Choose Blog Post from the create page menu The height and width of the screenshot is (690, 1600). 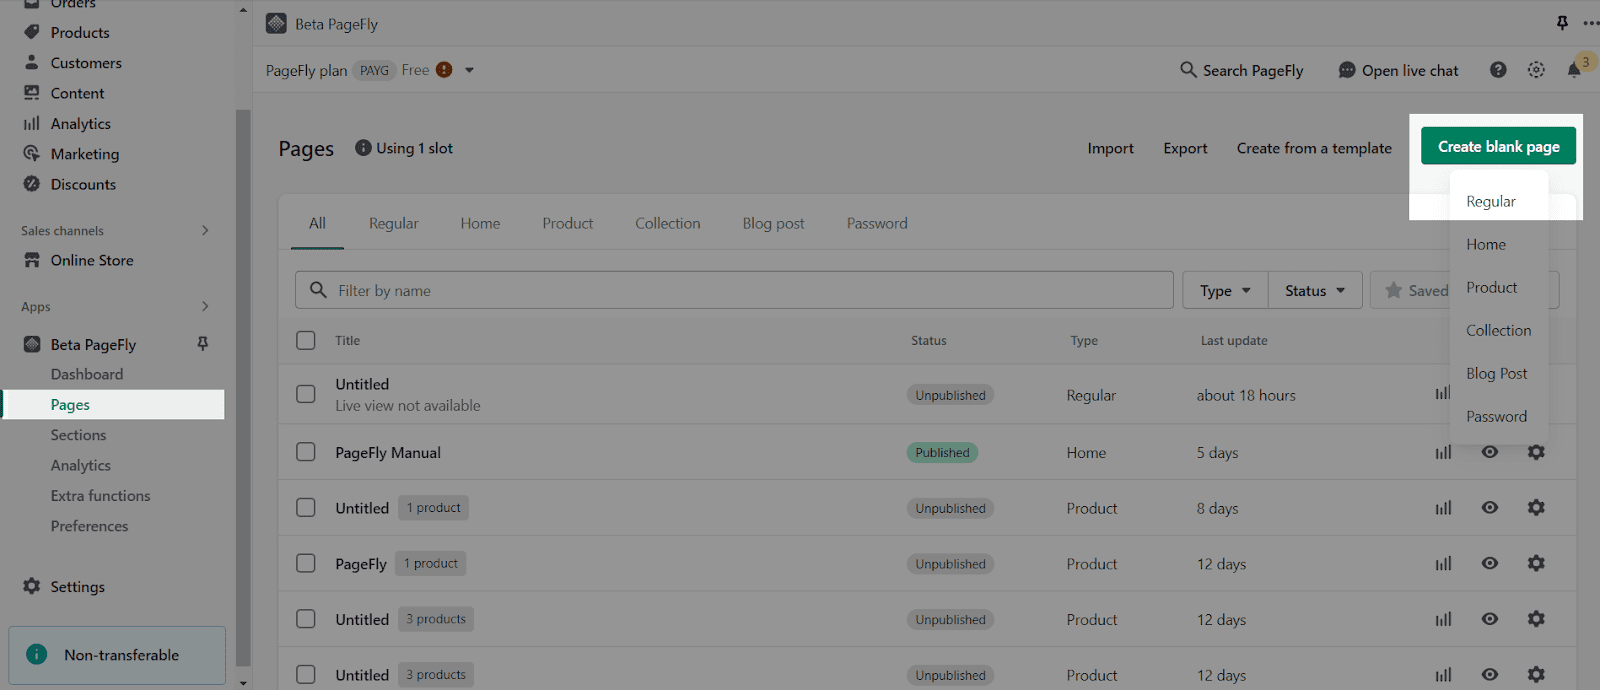click(1498, 373)
